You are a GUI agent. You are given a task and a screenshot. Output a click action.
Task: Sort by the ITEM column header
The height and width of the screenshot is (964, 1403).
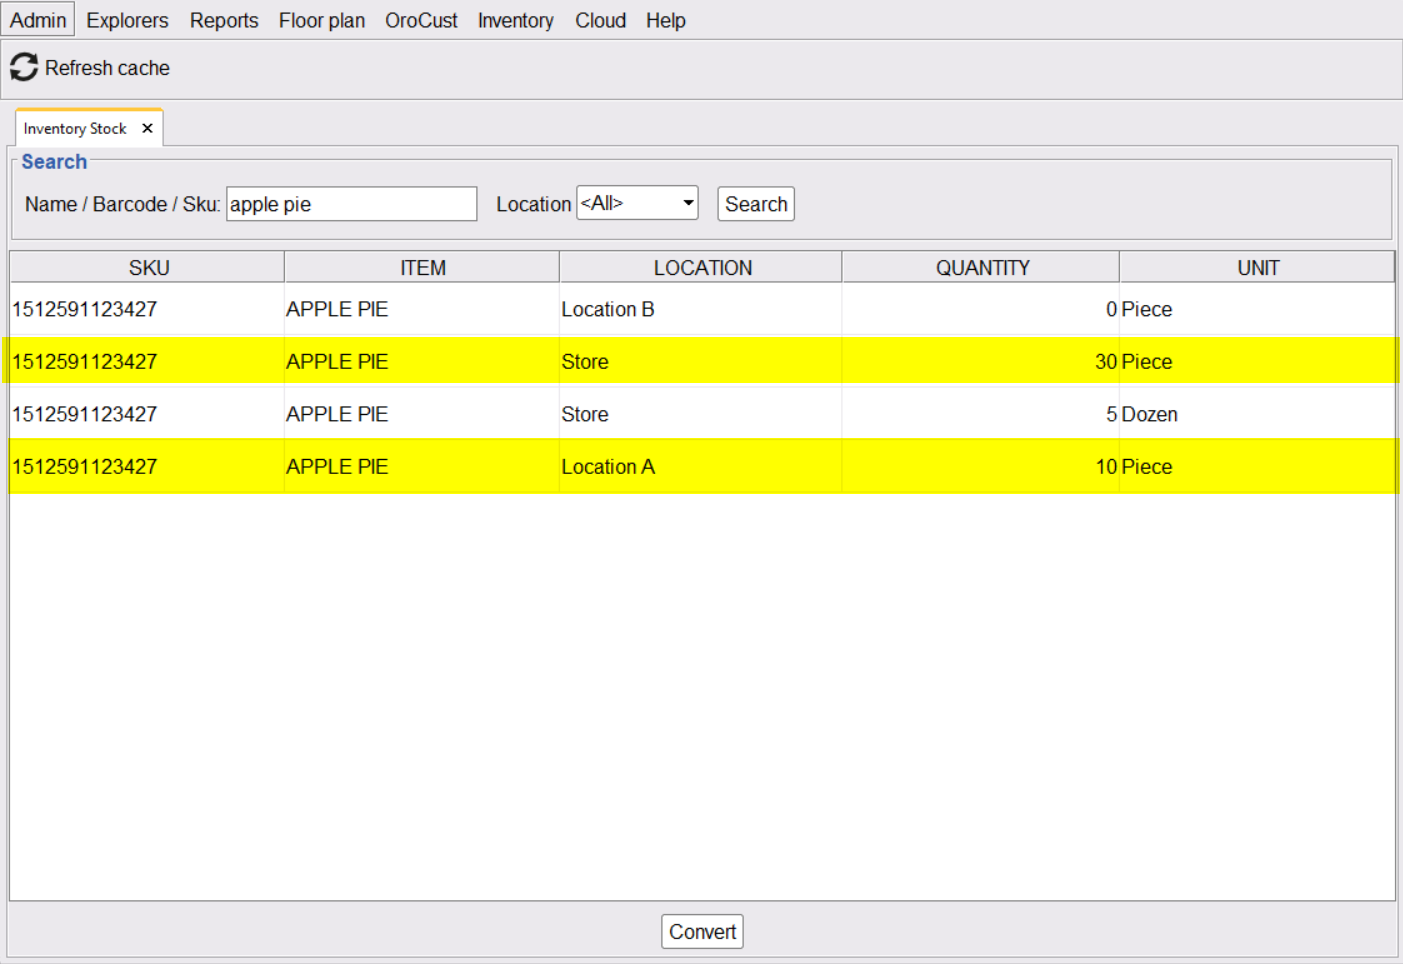[422, 268]
